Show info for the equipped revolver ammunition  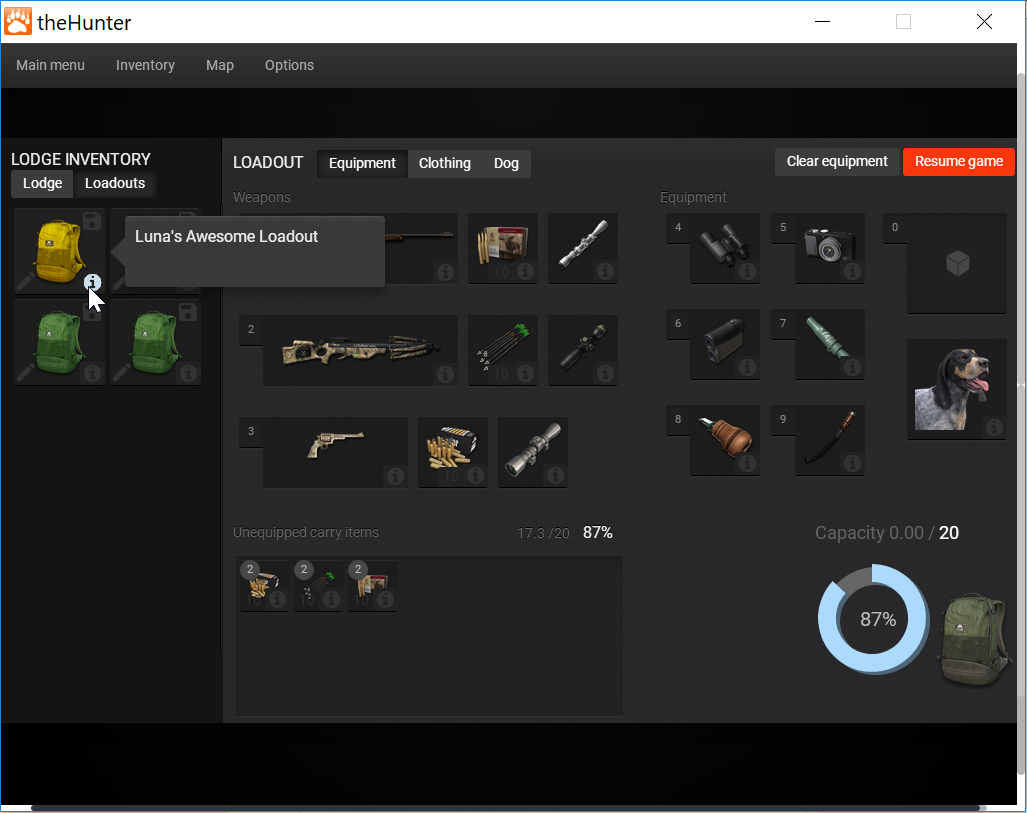coord(476,476)
